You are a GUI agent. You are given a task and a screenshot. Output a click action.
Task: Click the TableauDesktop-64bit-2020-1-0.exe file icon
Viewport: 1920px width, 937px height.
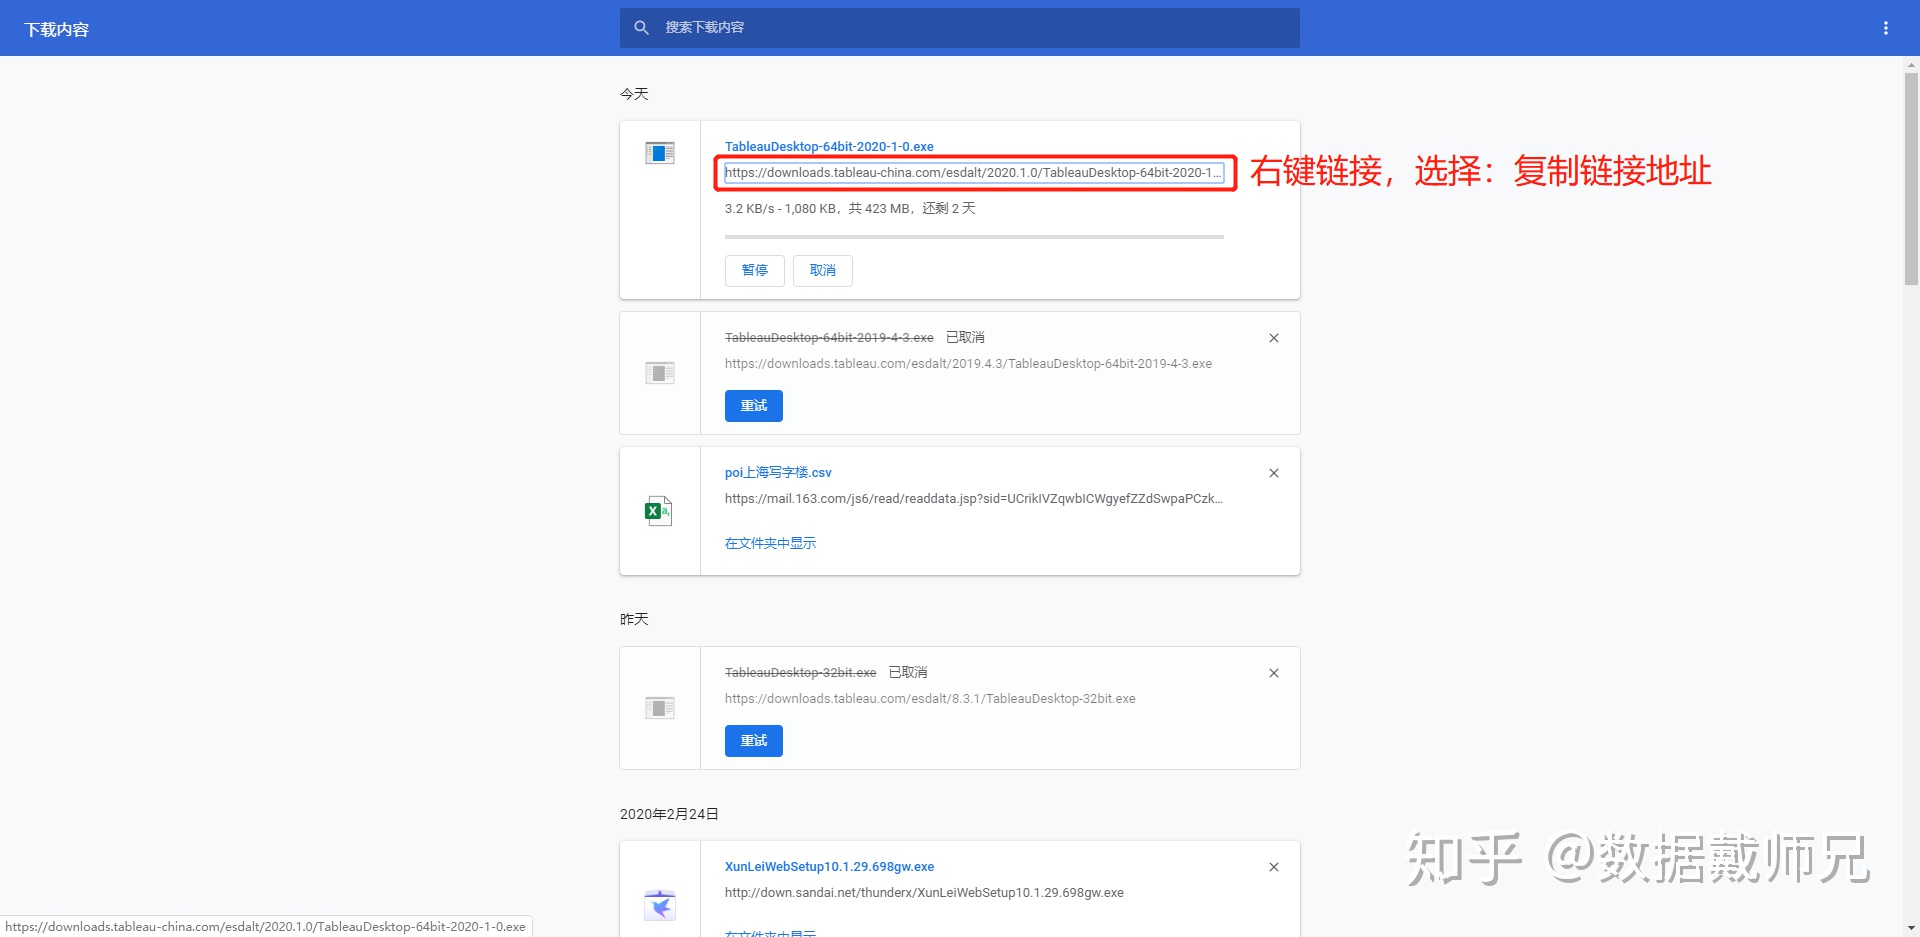tap(660, 153)
